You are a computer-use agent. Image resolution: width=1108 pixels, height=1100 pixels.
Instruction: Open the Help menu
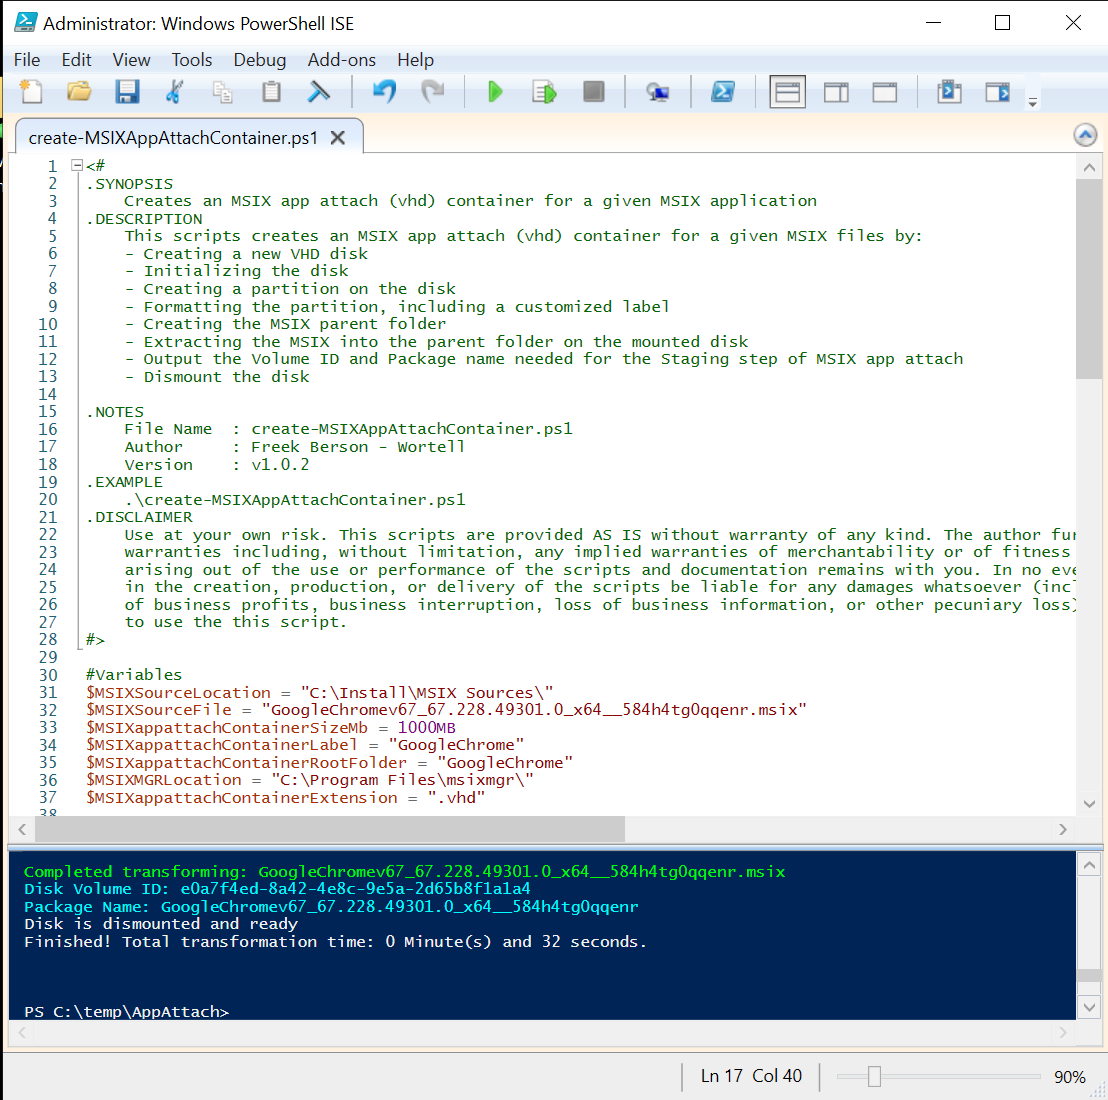[x=416, y=60]
